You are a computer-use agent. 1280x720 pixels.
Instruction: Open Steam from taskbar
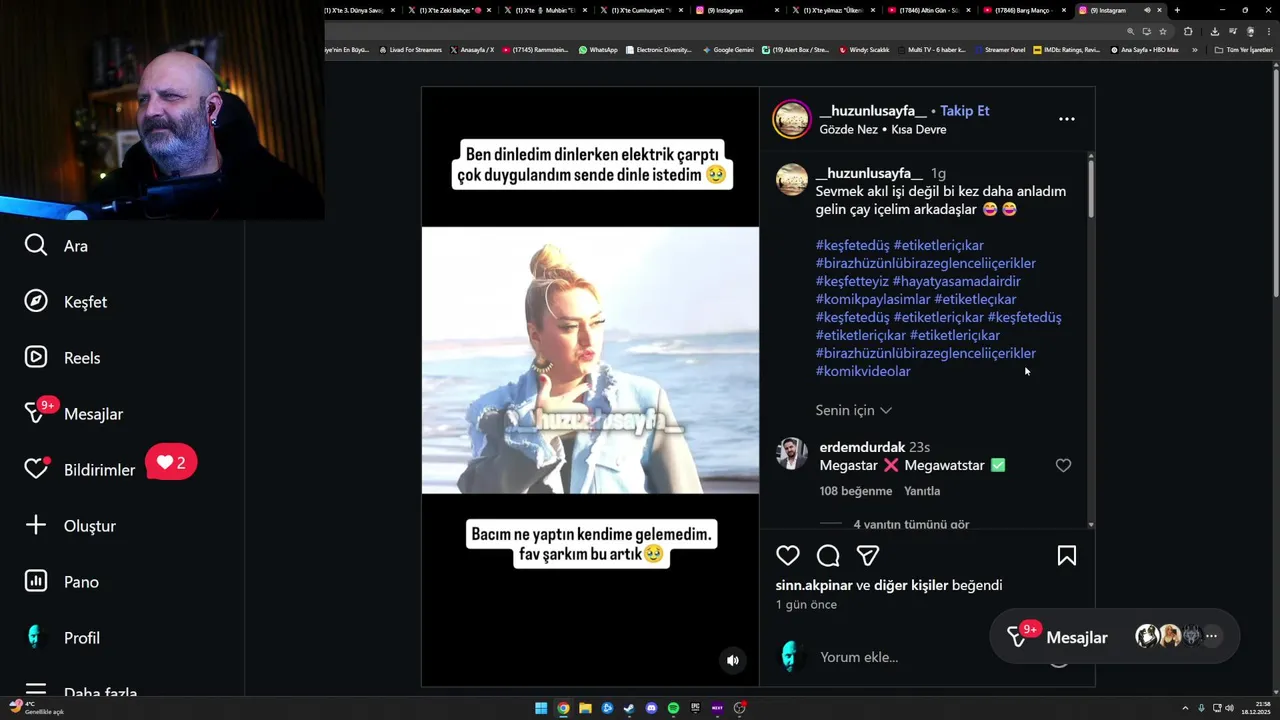pyautogui.click(x=629, y=708)
